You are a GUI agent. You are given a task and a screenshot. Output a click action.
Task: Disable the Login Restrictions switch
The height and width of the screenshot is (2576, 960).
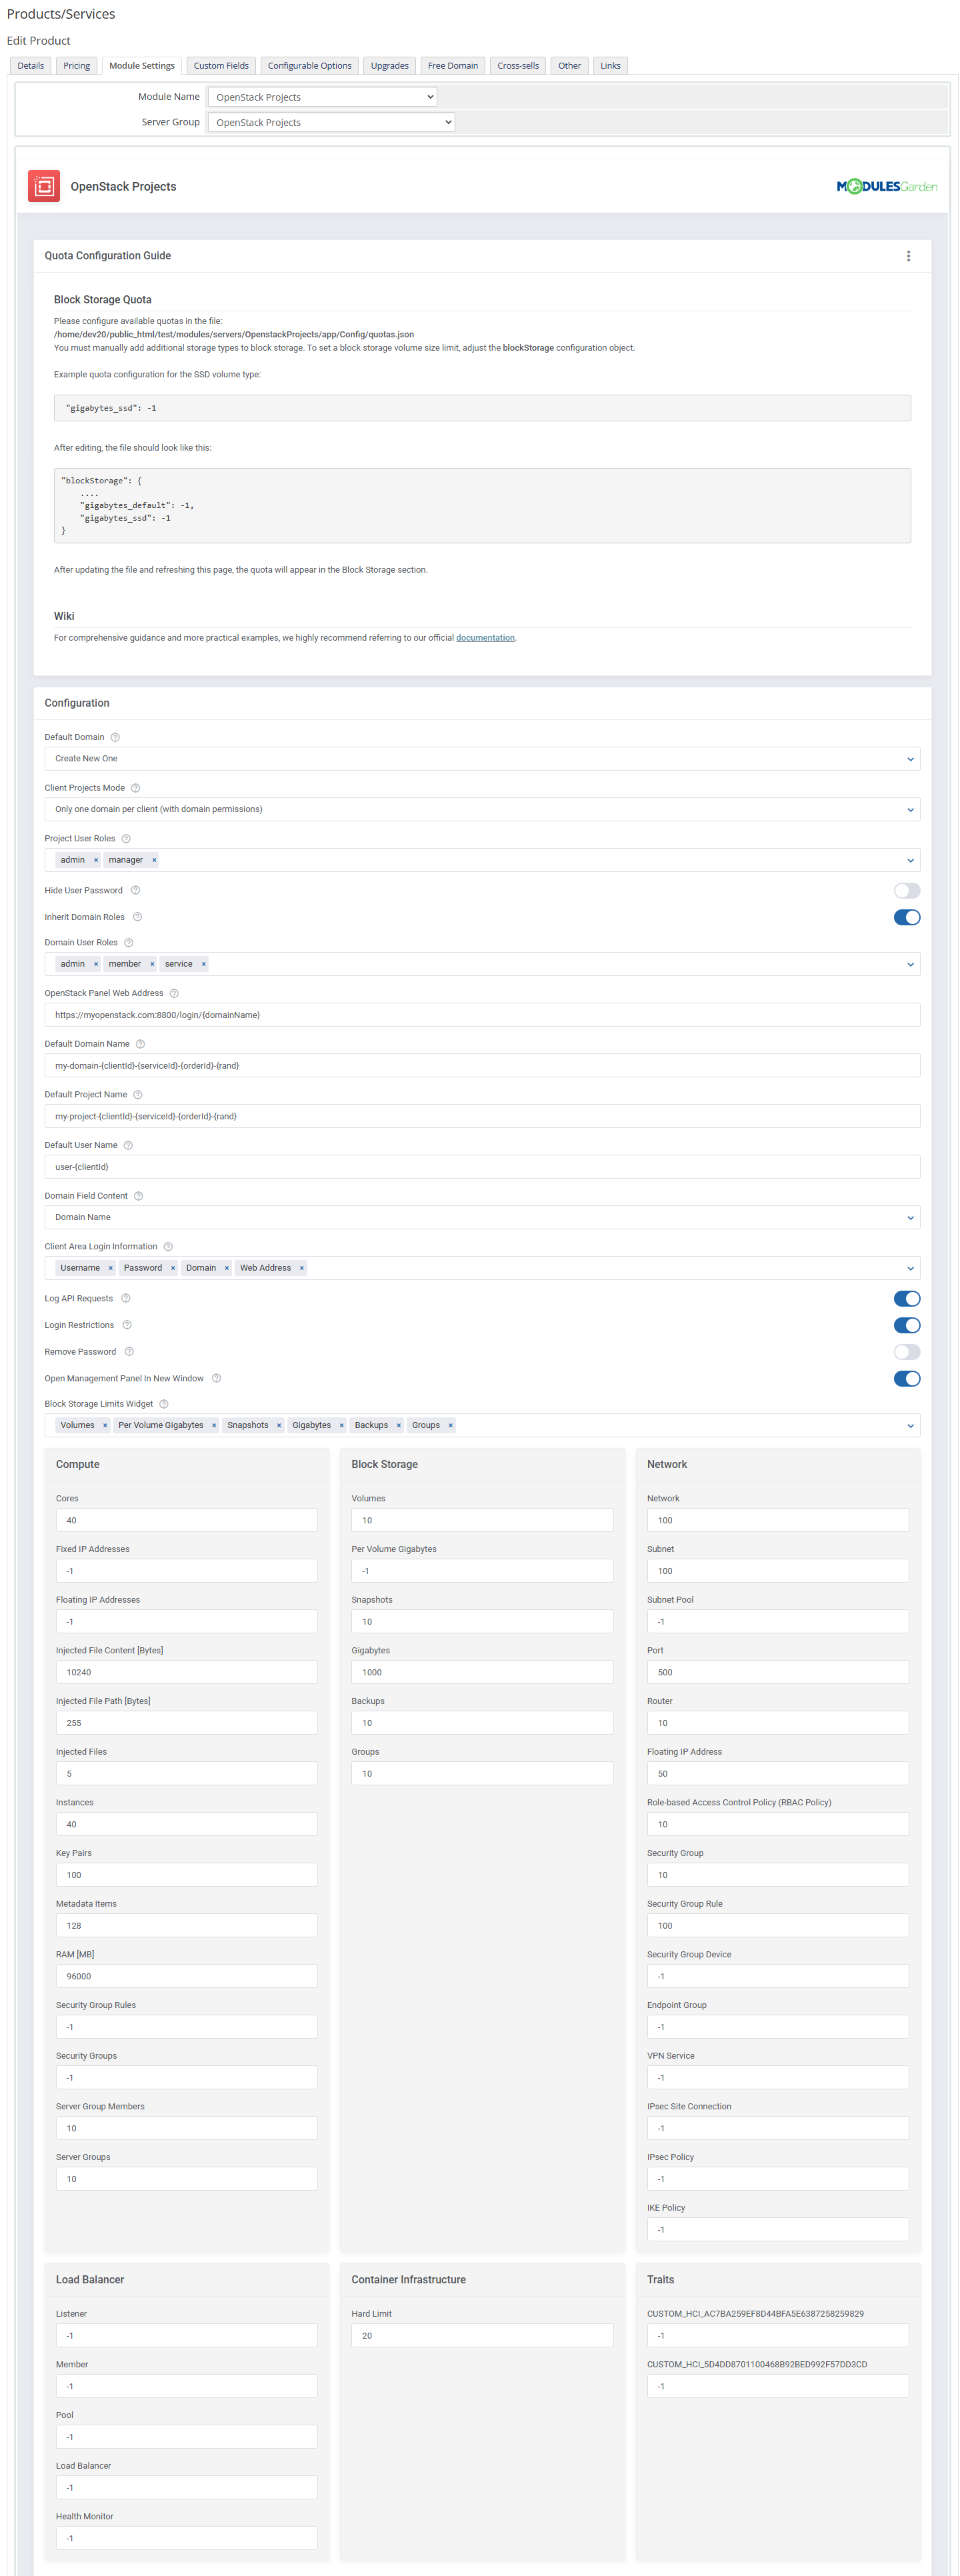(907, 1325)
